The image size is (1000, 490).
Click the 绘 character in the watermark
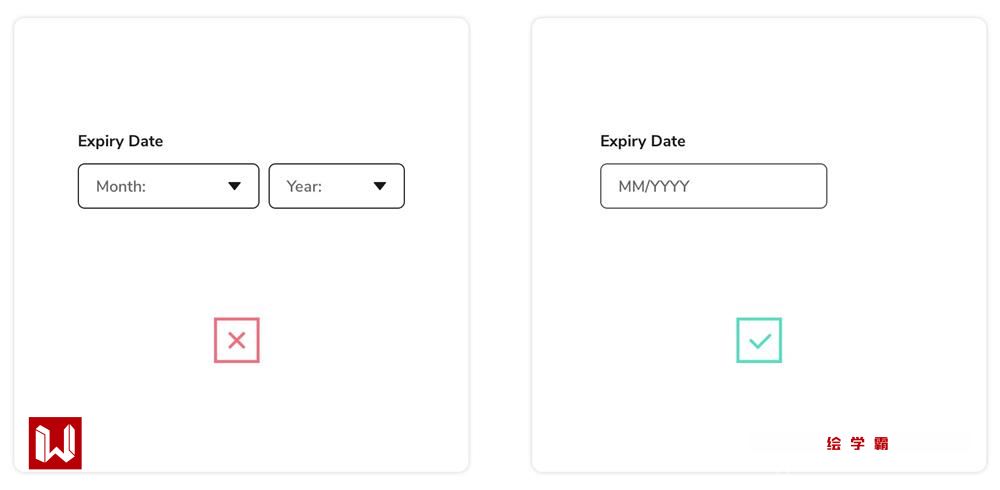point(834,443)
